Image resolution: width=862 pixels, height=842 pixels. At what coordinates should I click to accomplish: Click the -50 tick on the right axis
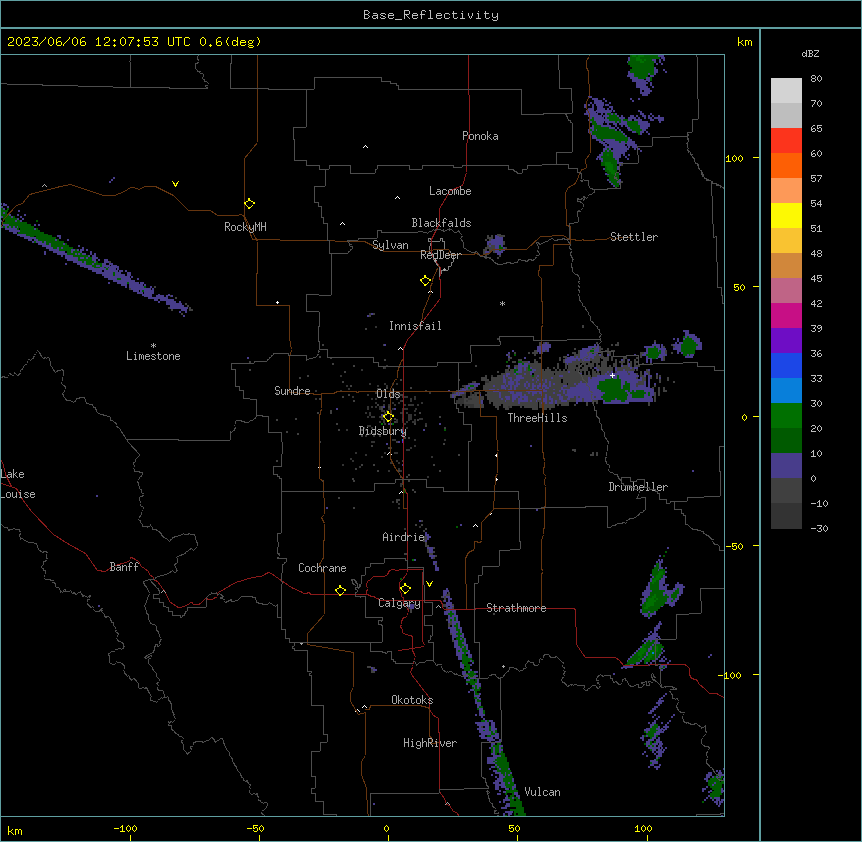tap(734, 546)
